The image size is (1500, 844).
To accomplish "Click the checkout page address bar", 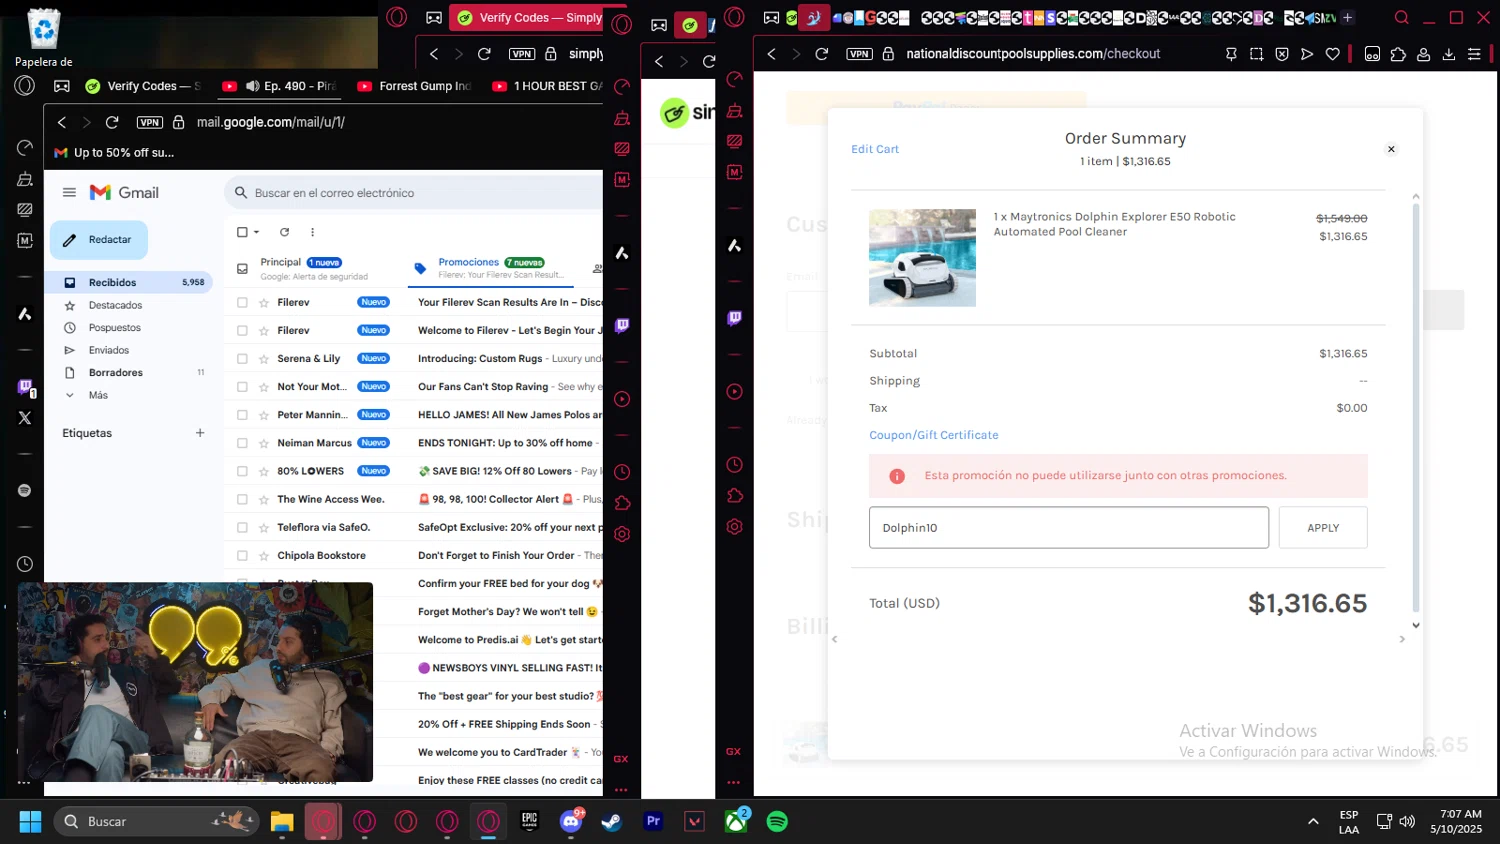I will point(1033,54).
